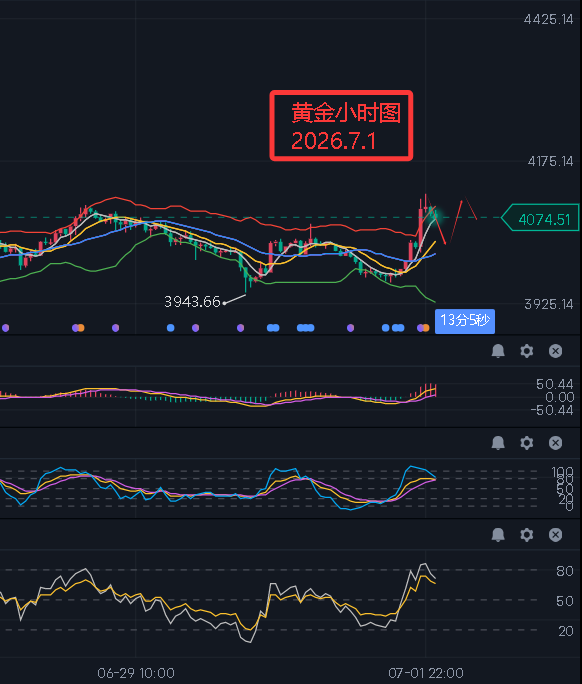Click MACD scale value -50.44
Screen dimensions: 582x684
click(551, 410)
